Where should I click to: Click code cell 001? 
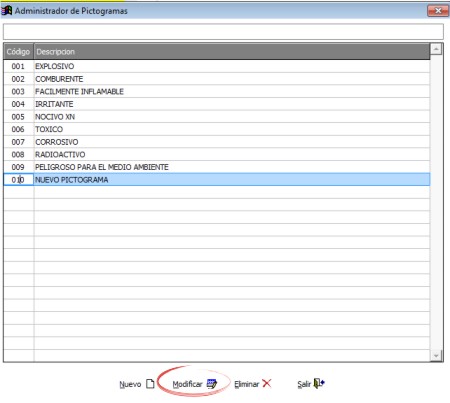coord(18,66)
